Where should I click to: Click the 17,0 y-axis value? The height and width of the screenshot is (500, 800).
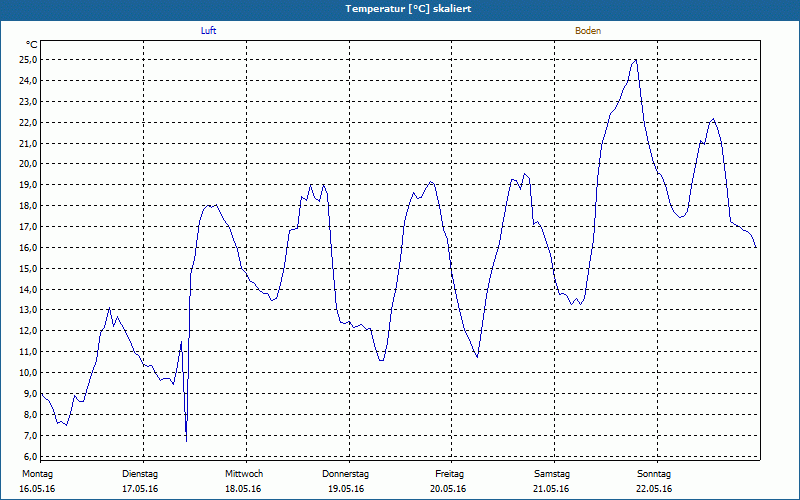pos(29,227)
